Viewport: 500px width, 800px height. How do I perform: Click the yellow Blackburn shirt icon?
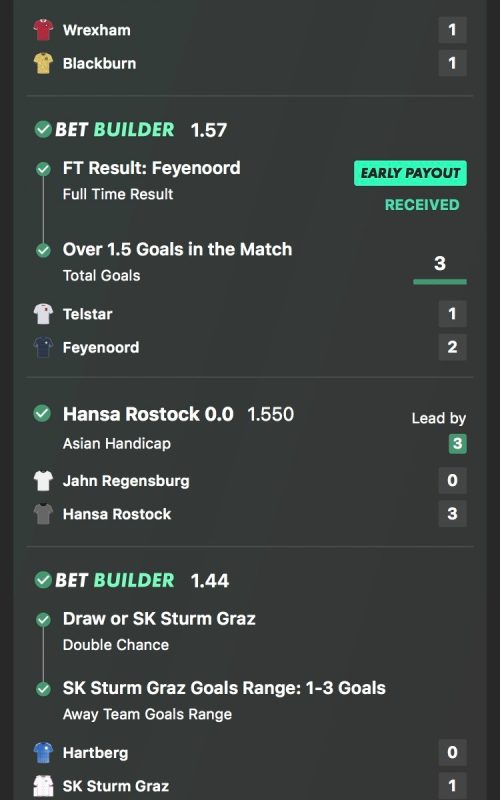tap(43, 63)
